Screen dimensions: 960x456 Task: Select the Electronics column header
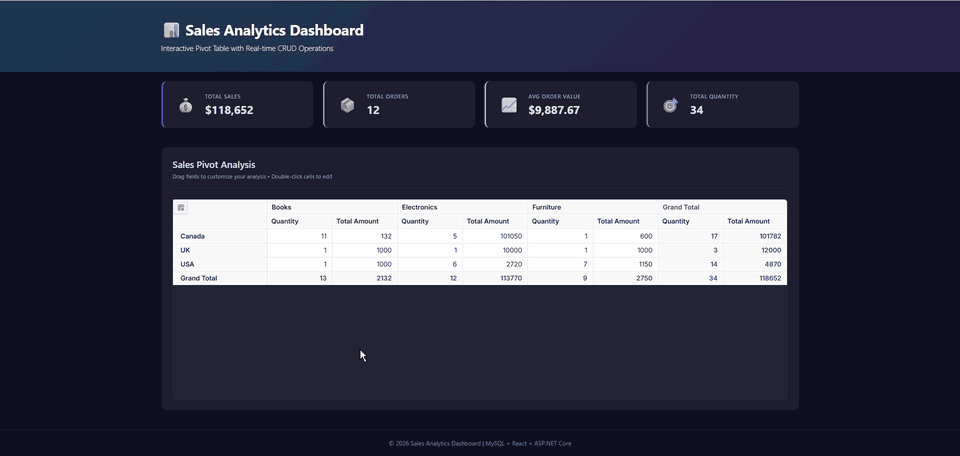(462, 207)
